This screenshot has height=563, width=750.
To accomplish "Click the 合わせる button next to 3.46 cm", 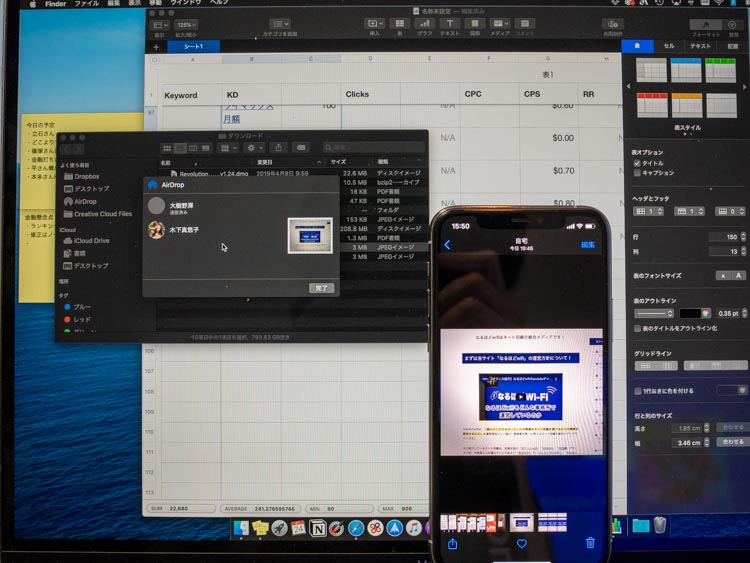I will point(733,442).
